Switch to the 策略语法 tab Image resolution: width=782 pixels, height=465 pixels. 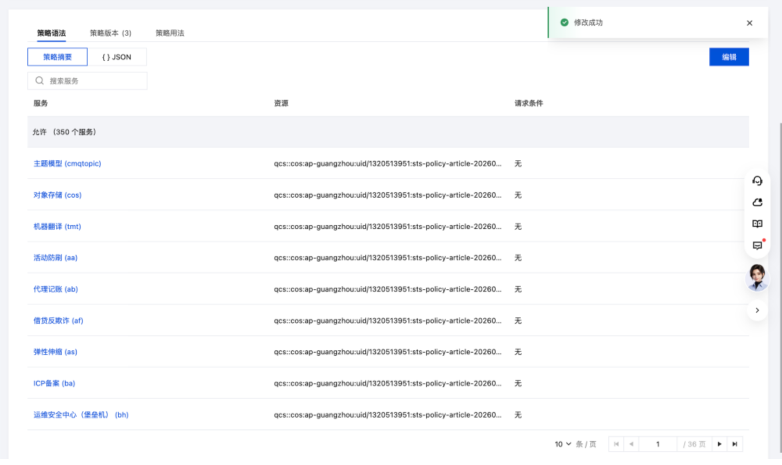(51, 33)
